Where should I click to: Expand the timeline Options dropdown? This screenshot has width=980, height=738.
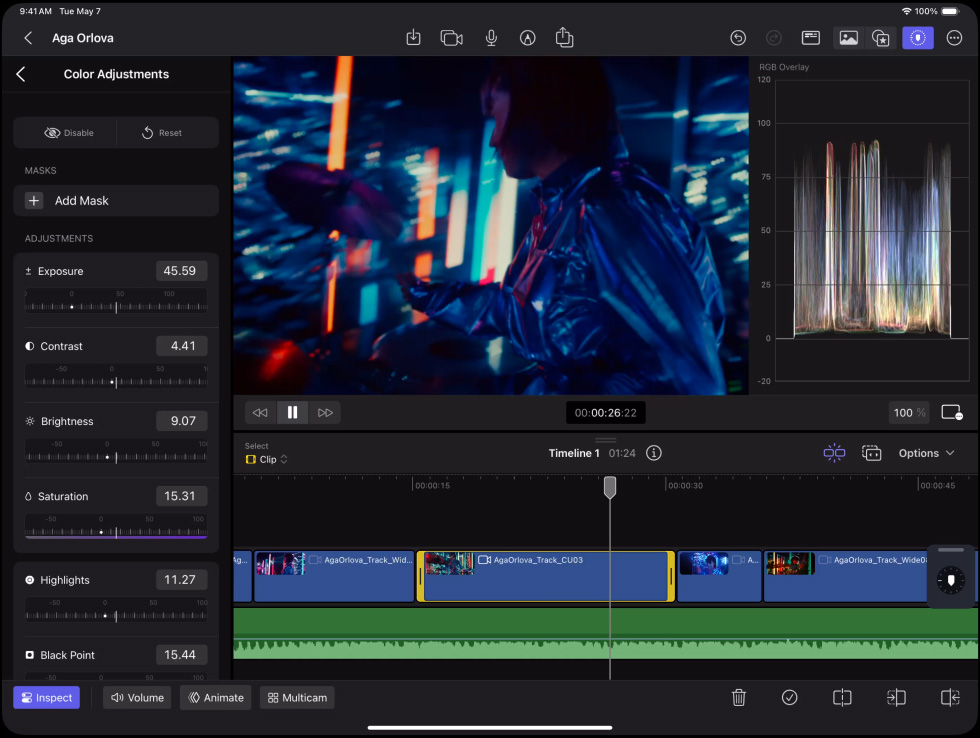926,453
